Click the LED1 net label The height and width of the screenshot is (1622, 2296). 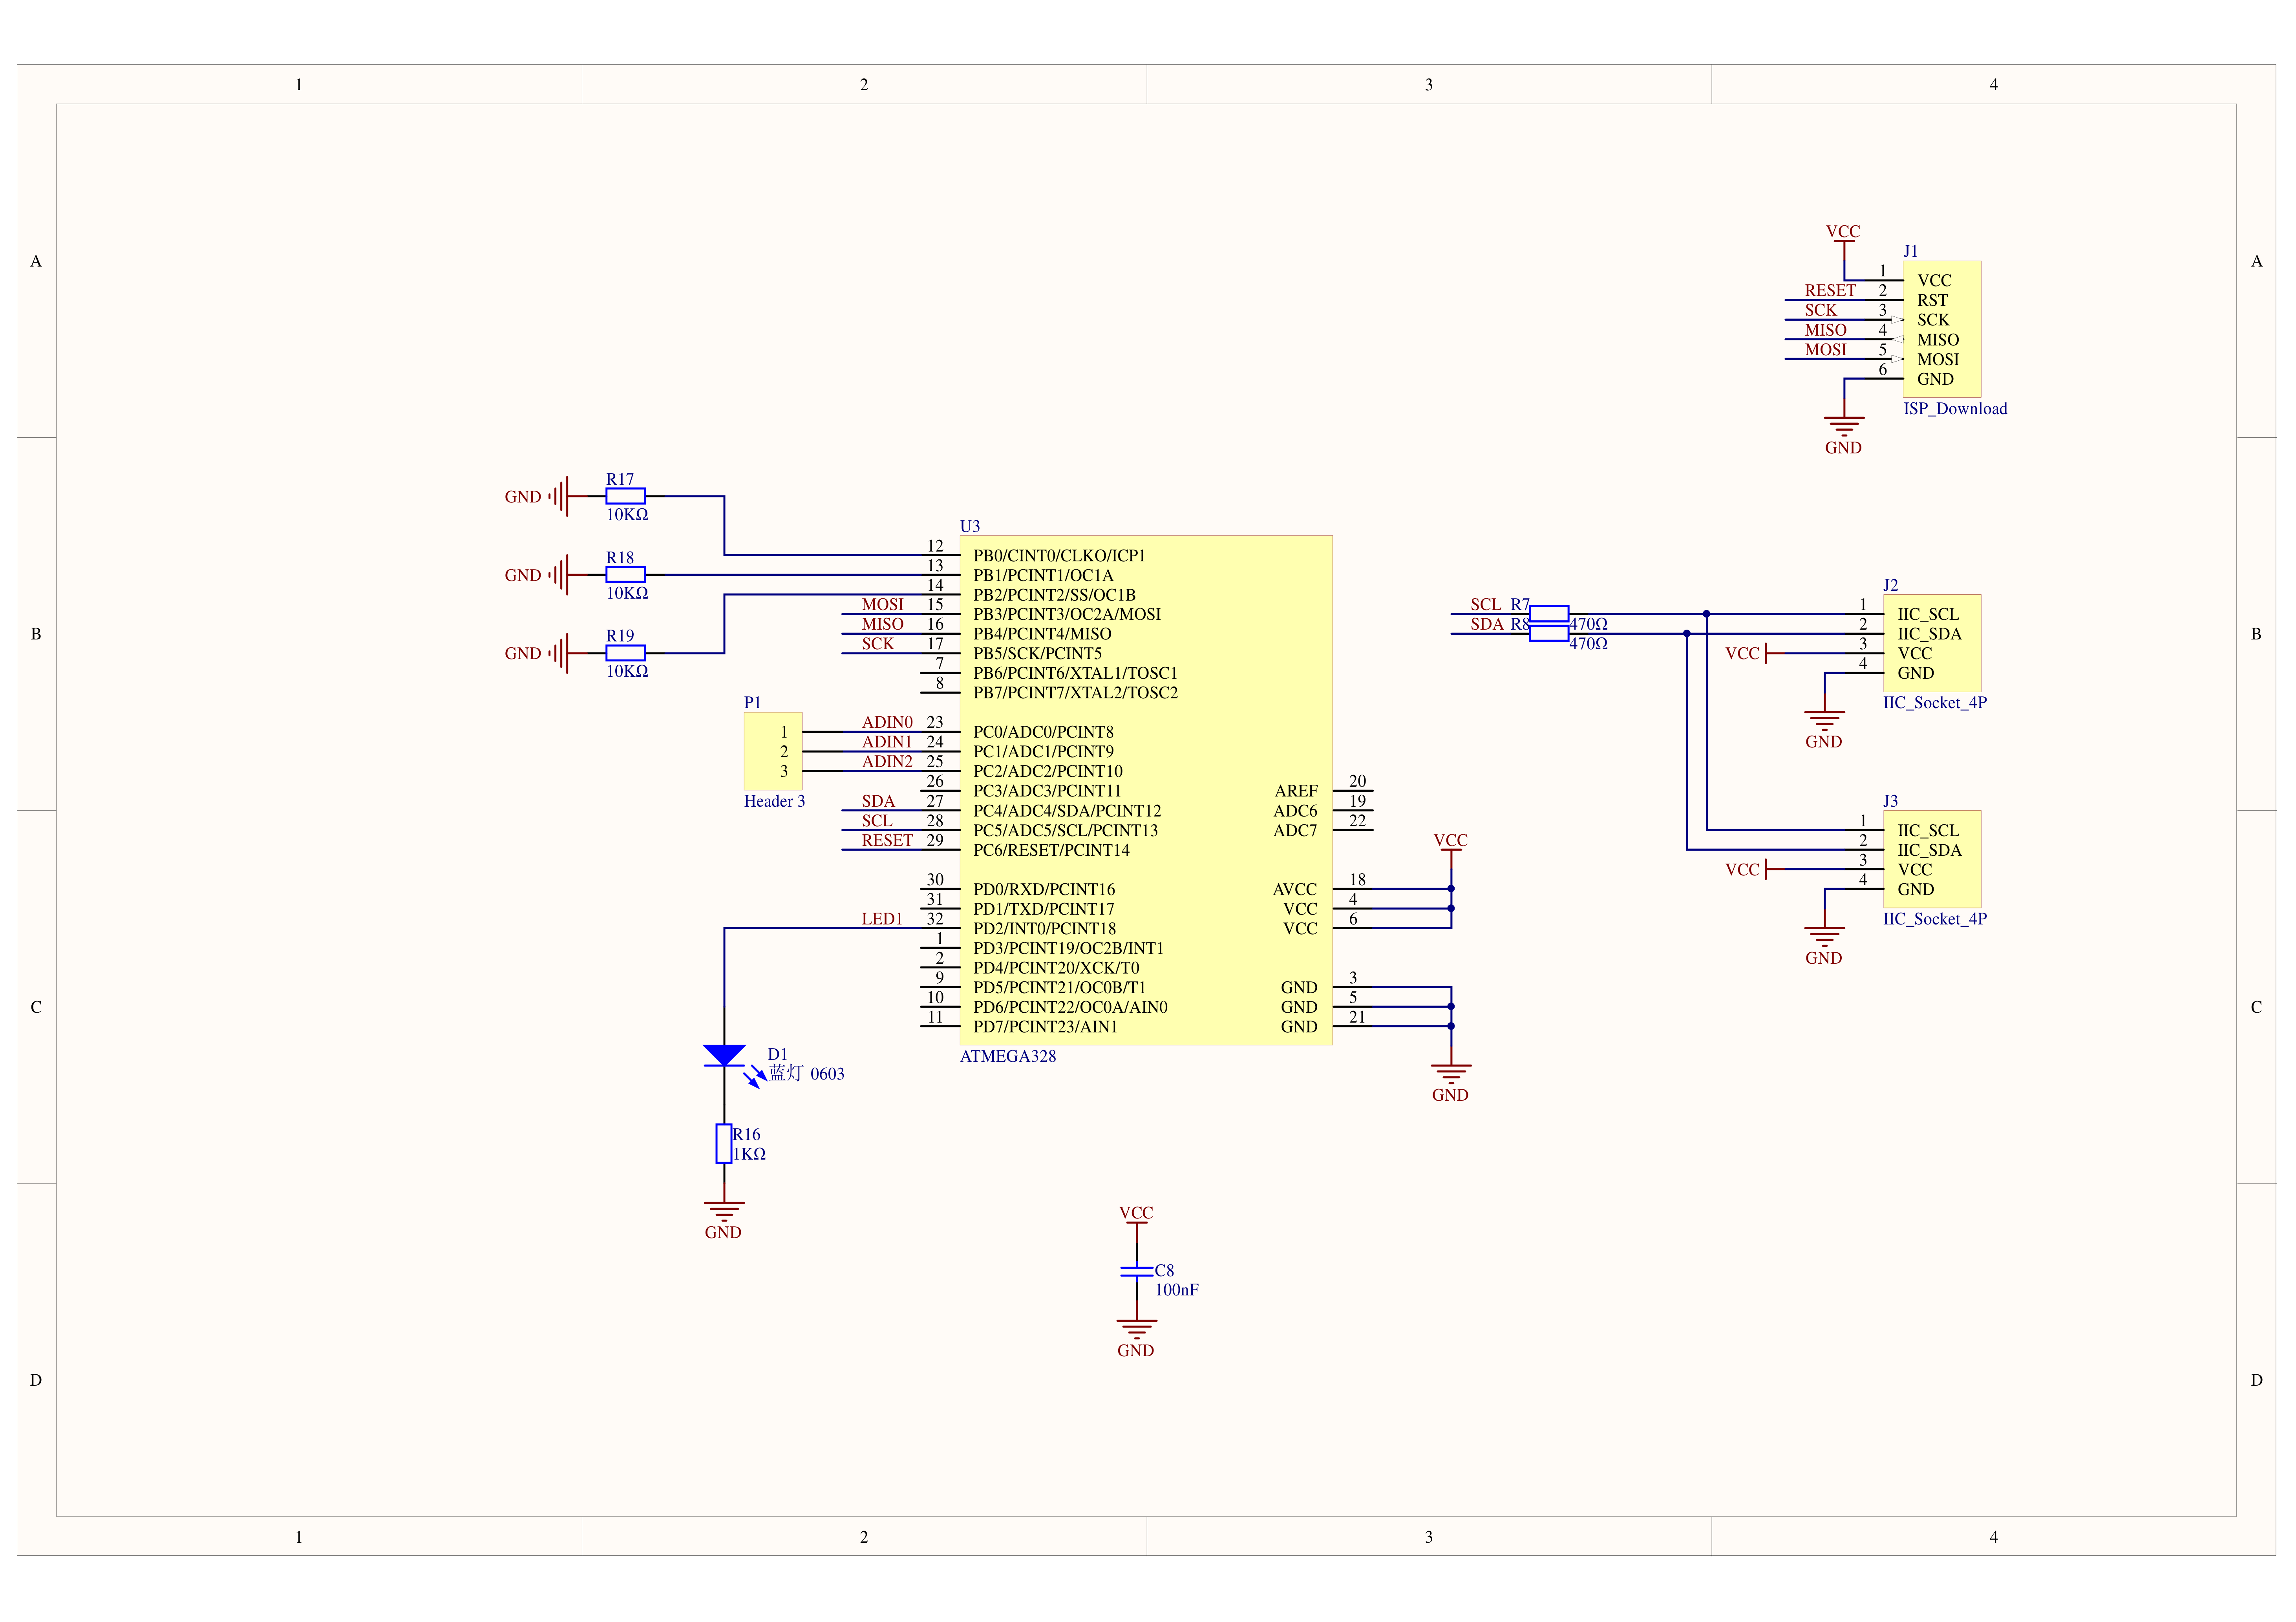click(881, 919)
